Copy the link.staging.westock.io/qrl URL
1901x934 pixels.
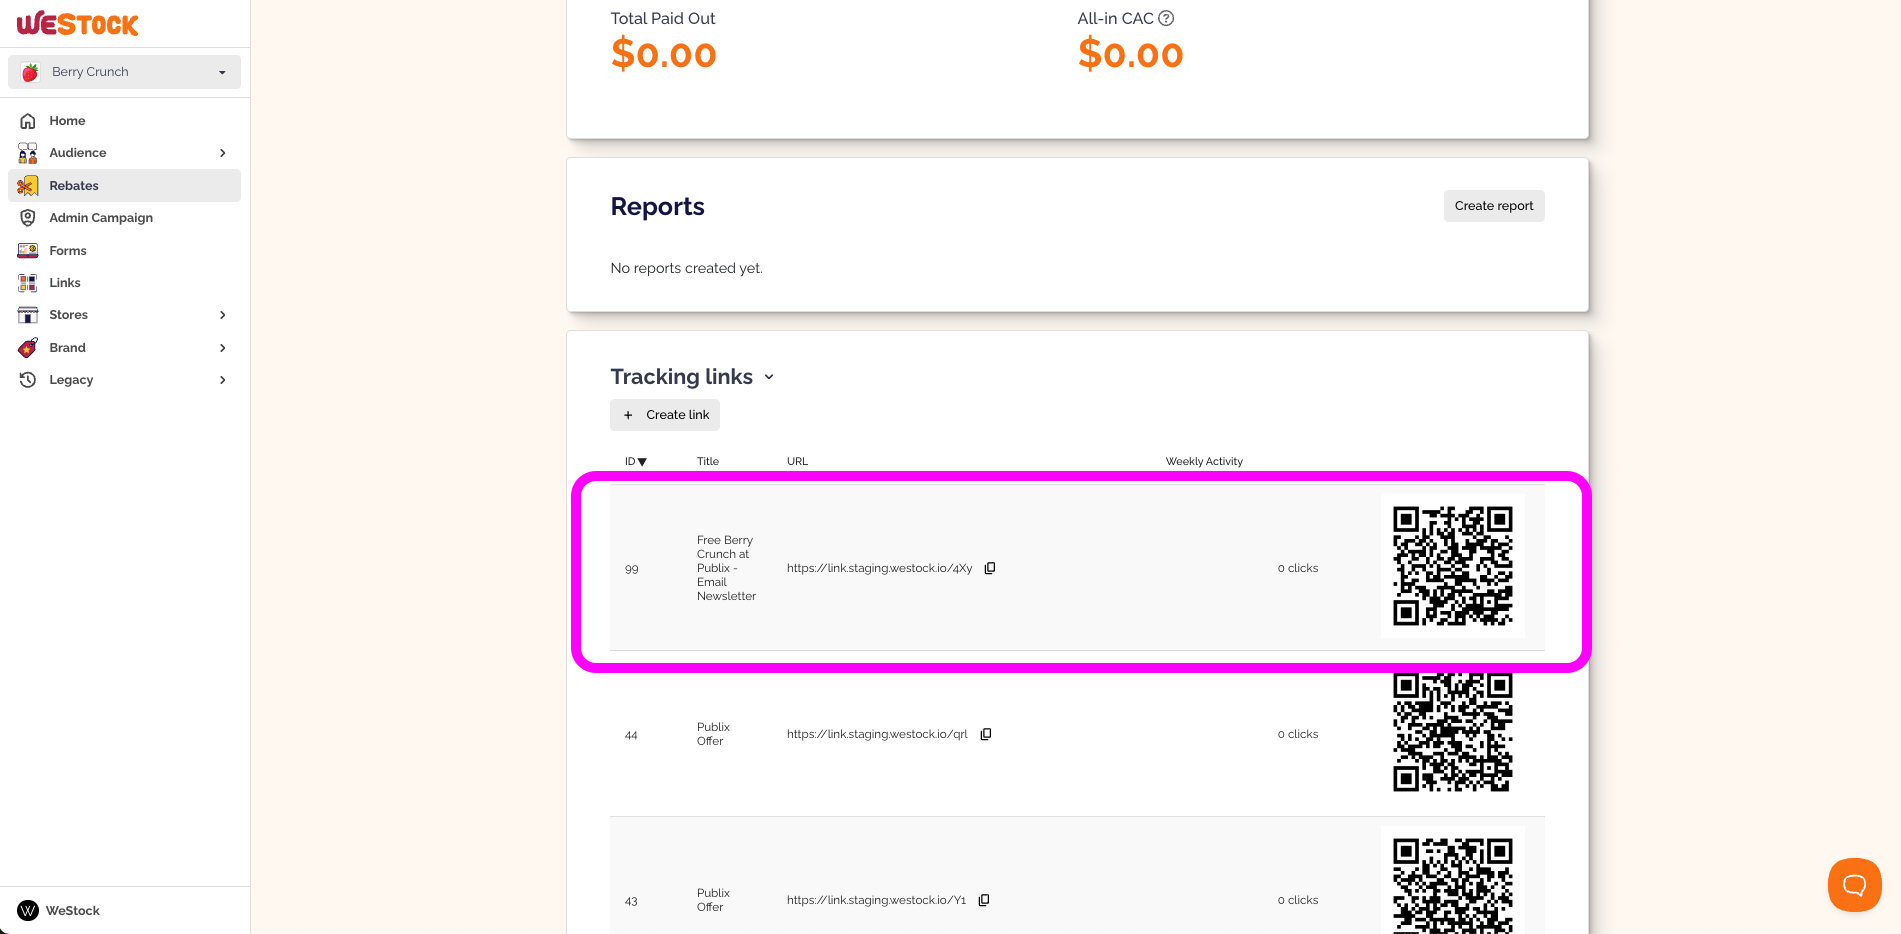986,734
